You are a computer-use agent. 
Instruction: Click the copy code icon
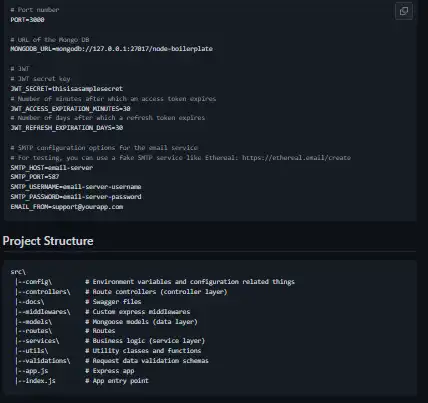404,11
